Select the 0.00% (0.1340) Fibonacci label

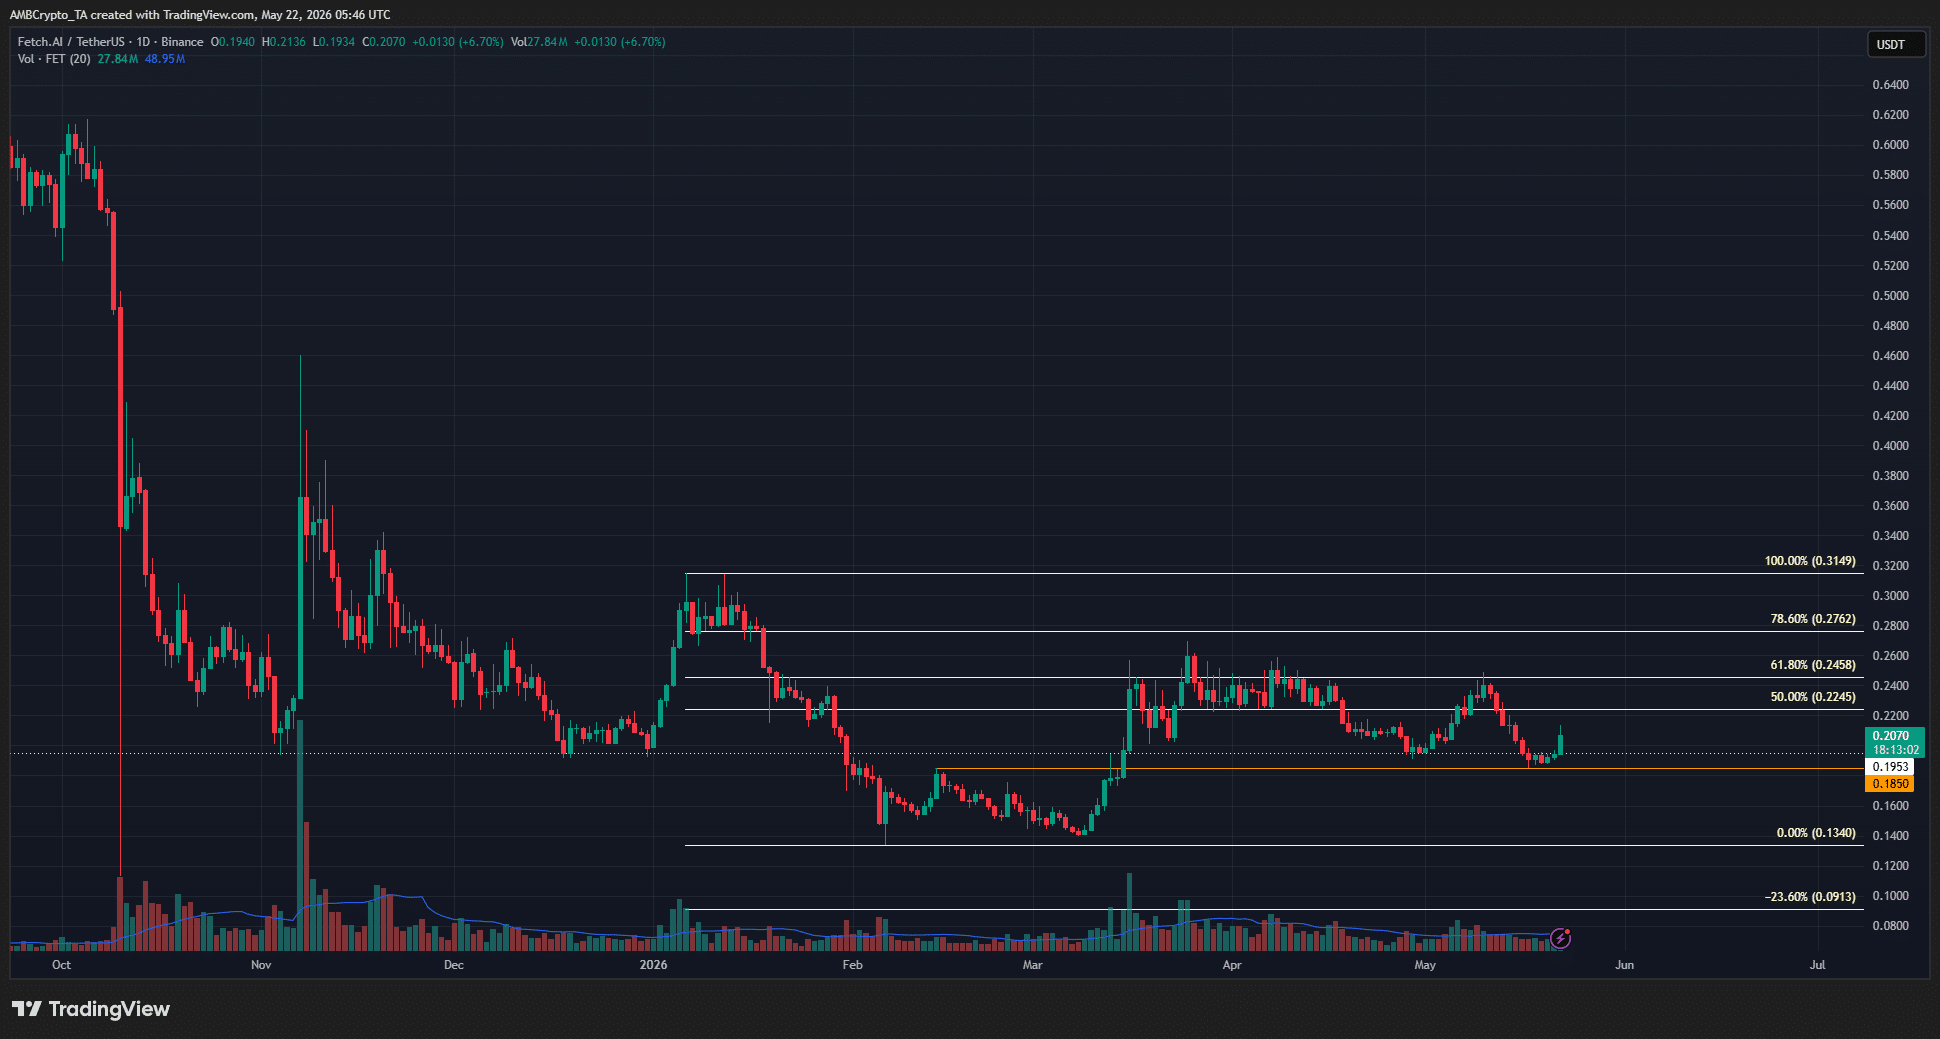click(1816, 833)
